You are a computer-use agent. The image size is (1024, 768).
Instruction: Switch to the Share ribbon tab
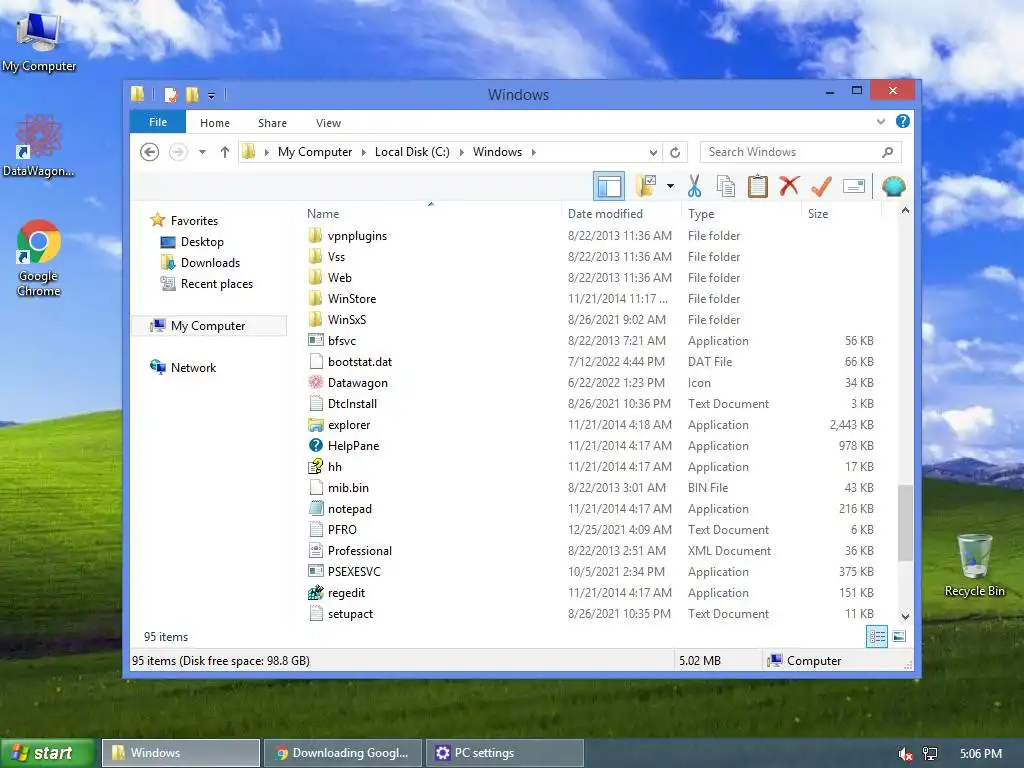pos(272,123)
